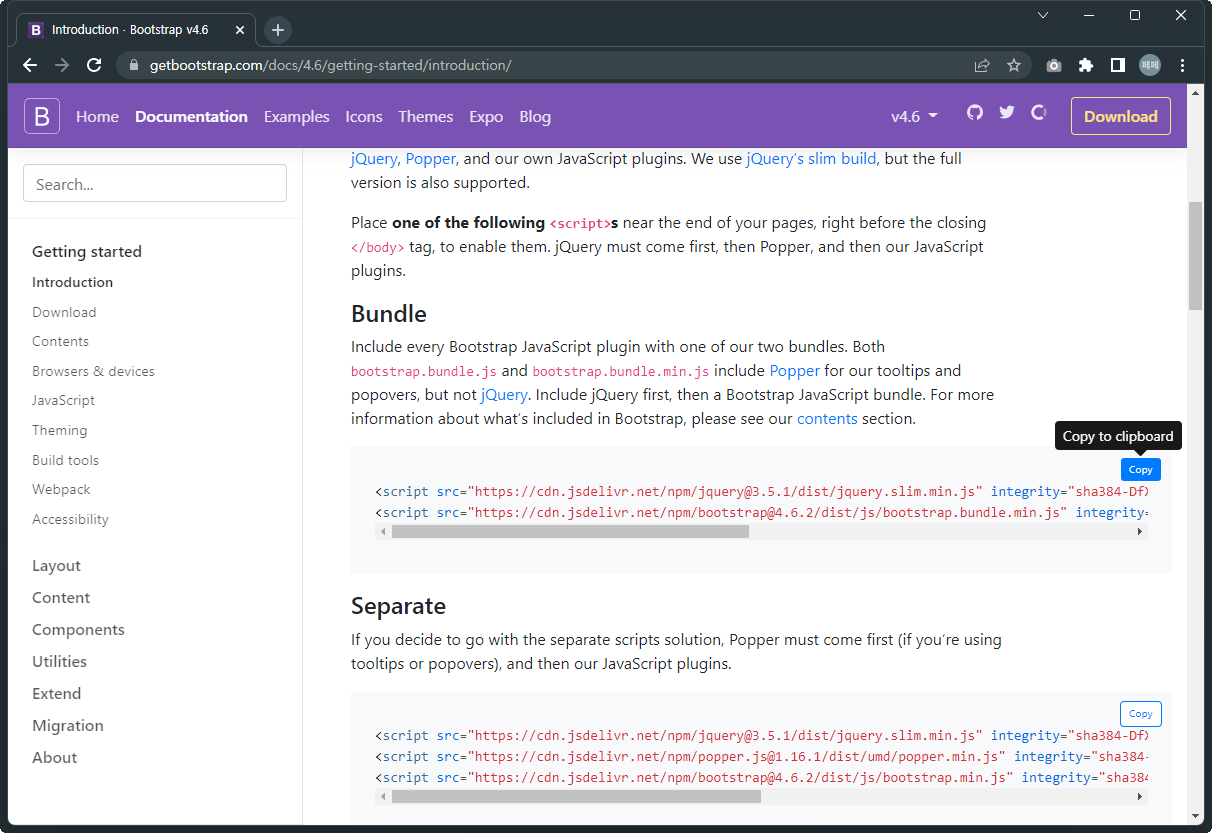
Task: Click the Bundle code horizontal scrollbar thumb
Action: tap(570, 532)
